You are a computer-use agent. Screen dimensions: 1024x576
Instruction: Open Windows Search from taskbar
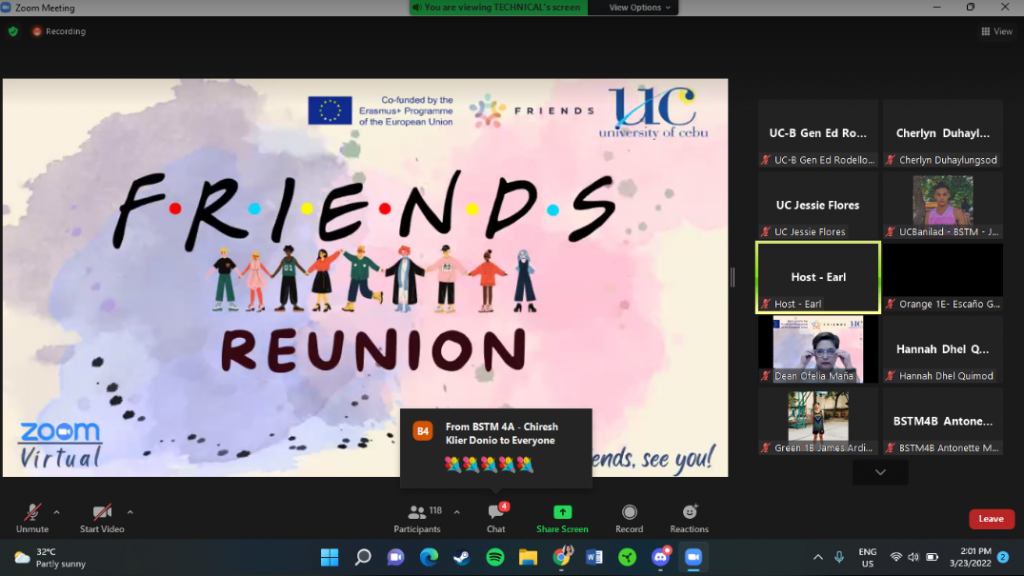(363, 557)
